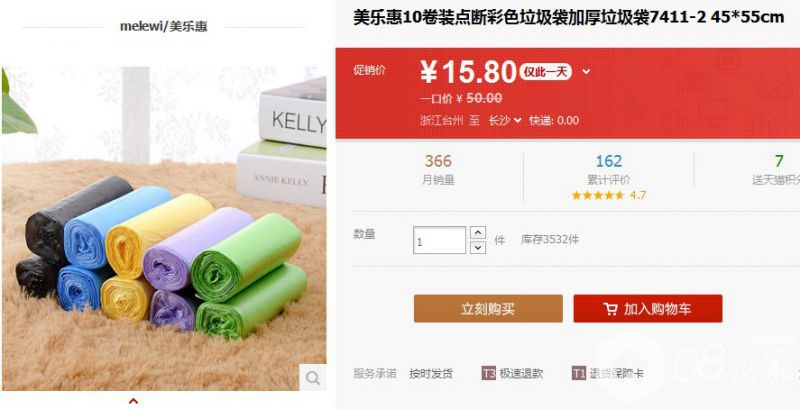Open the 长沙 destination city dropdown
This screenshot has height=409, width=800.
tap(505, 121)
